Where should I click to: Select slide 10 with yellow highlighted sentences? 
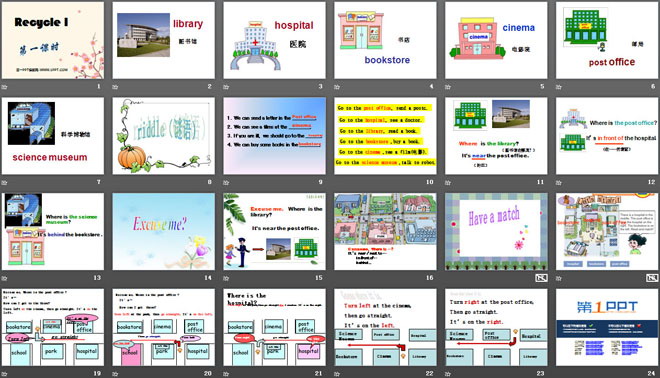point(385,136)
